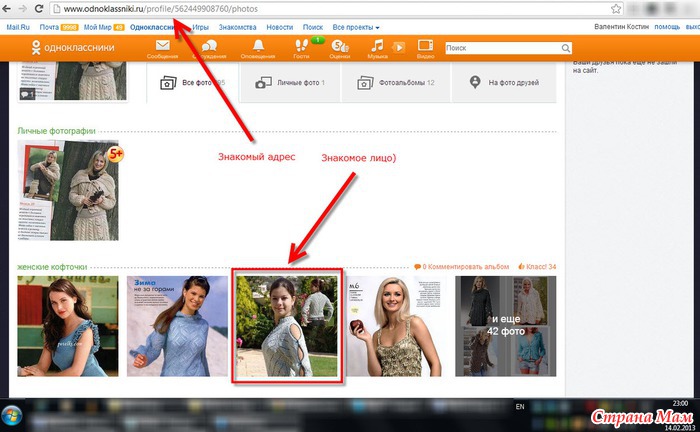700x432 pixels.
Task: Click the comment count icon on top photo
Action: tap(27, 94)
